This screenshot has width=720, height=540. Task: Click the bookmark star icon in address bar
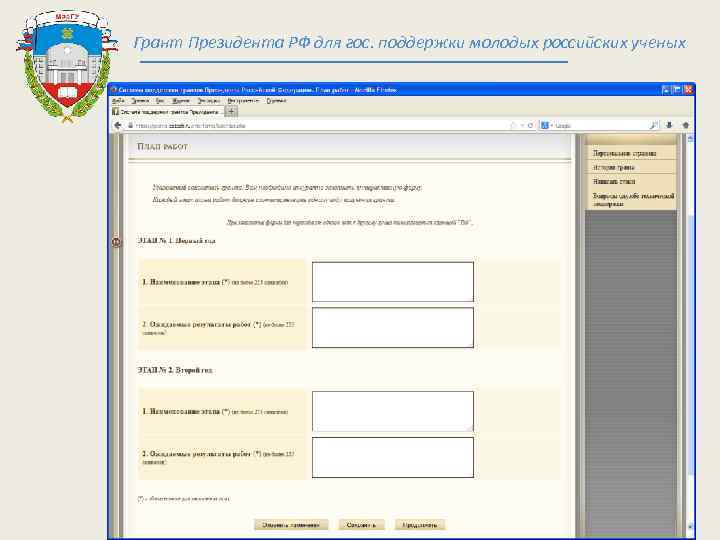point(513,125)
